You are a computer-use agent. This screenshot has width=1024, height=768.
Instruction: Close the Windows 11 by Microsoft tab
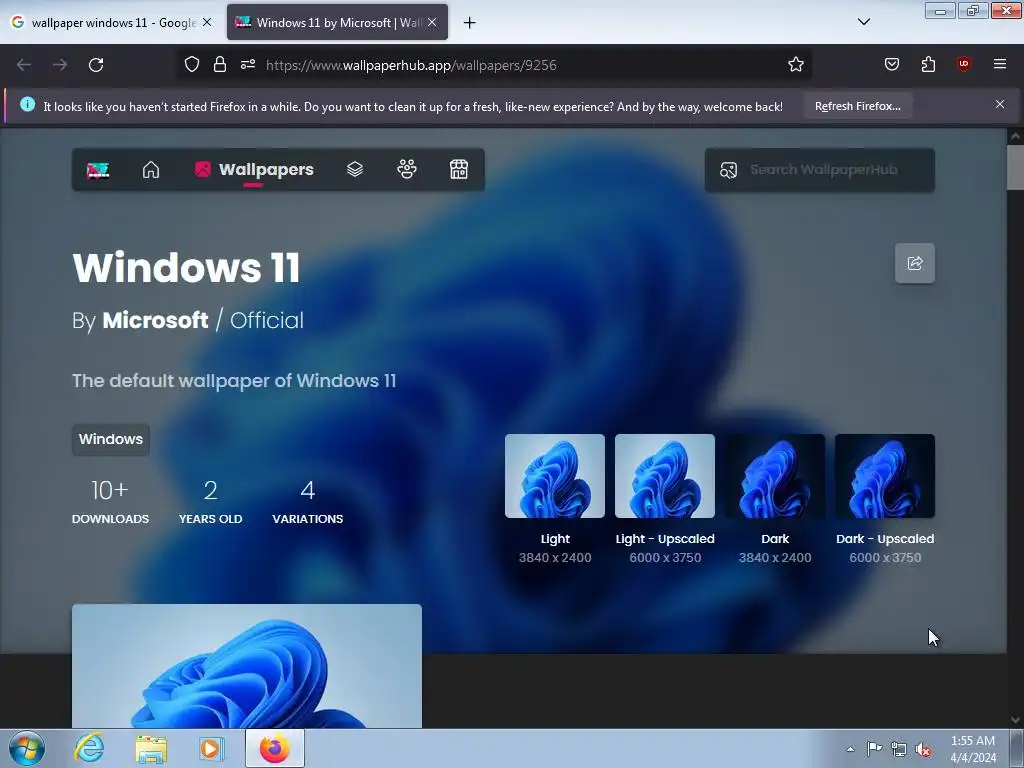432,23
